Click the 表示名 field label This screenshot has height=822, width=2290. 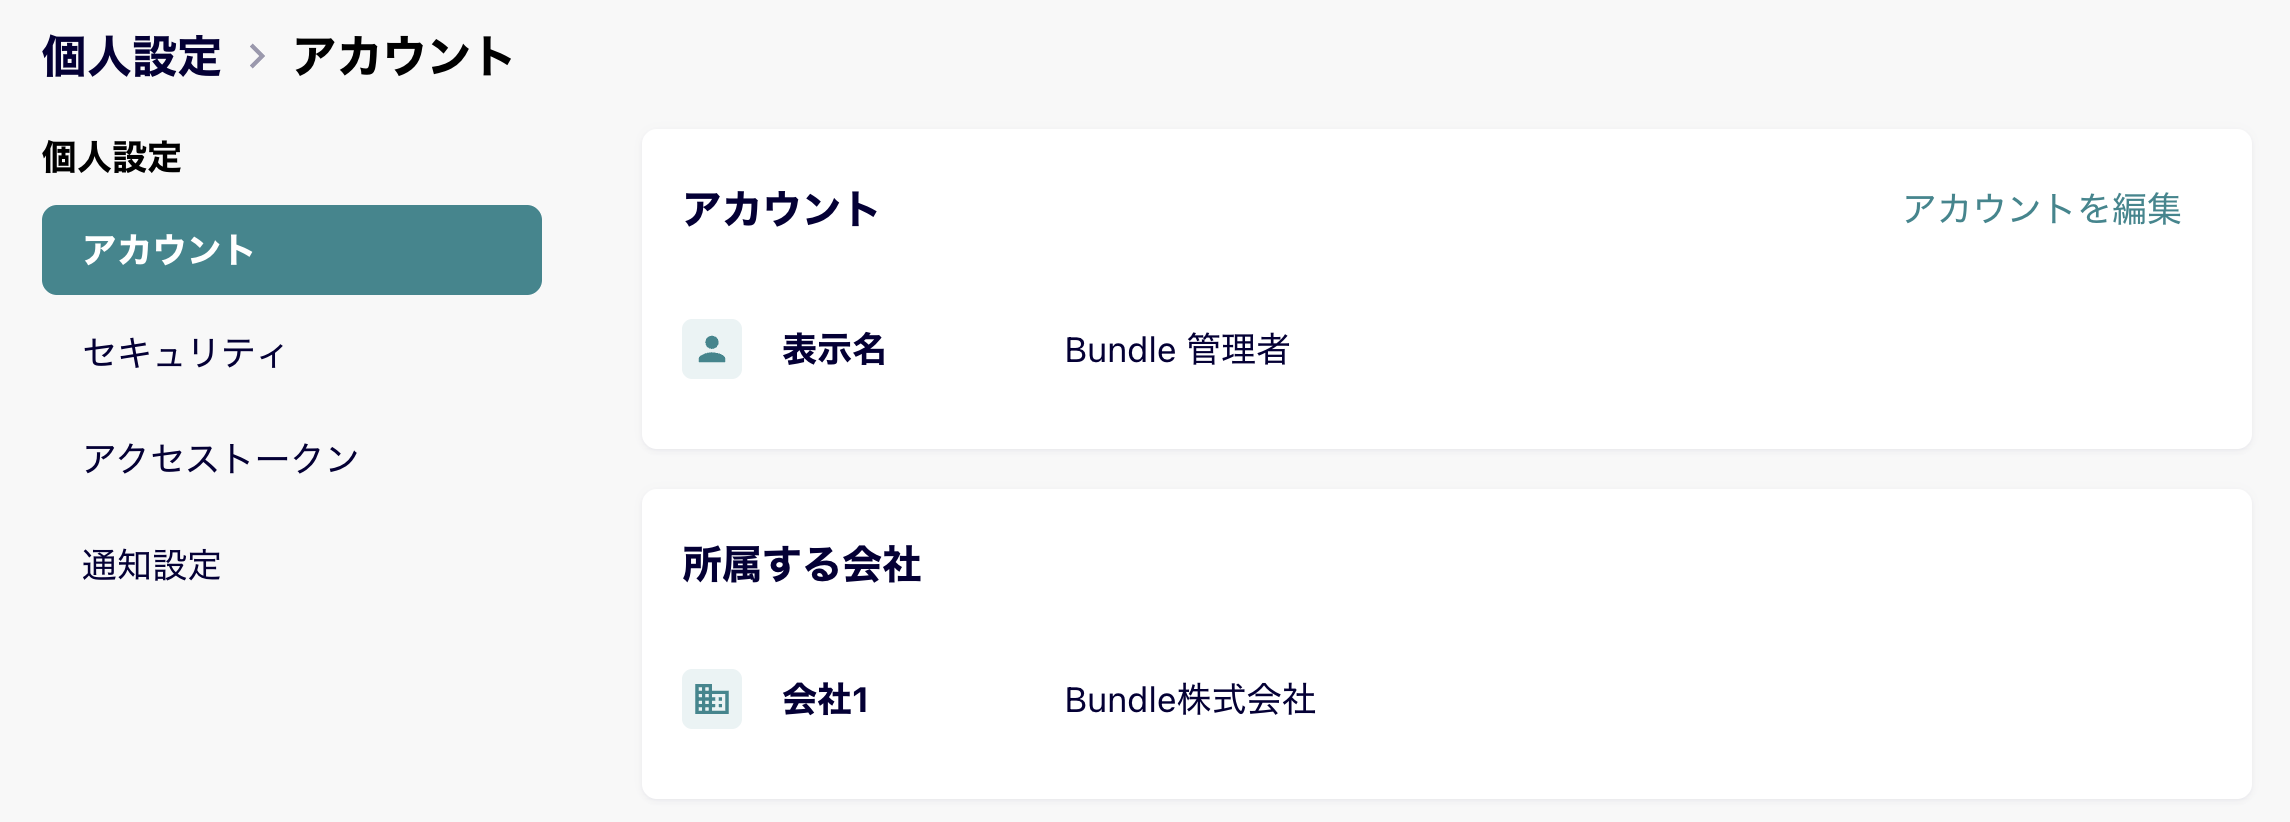(x=834, y=349)
